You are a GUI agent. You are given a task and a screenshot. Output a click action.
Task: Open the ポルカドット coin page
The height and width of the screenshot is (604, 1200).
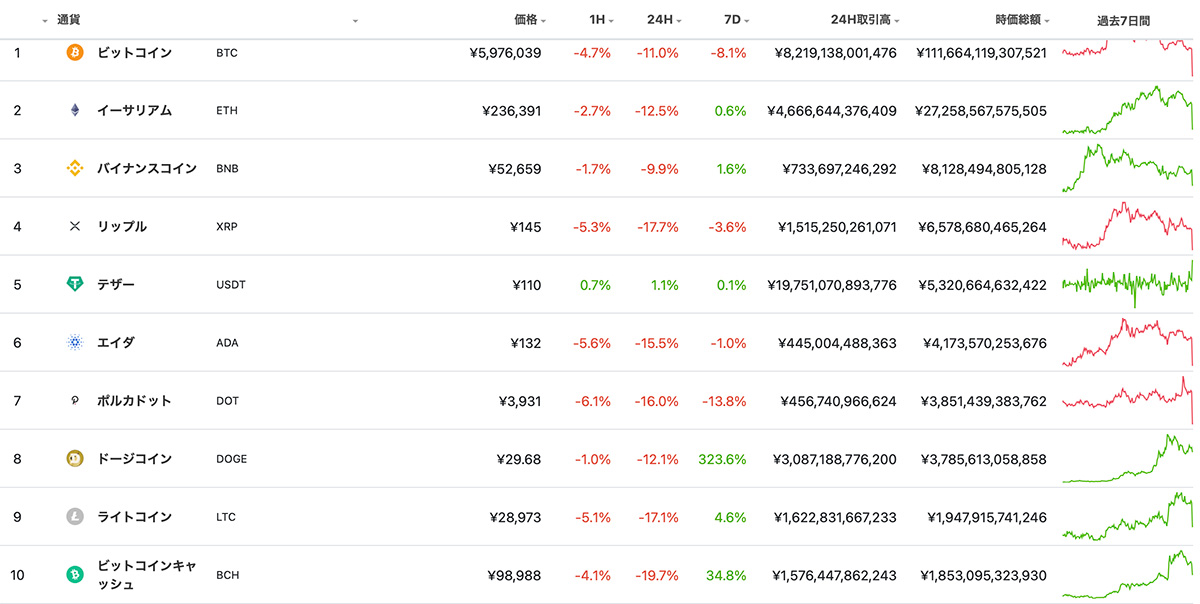pos(134,400)
